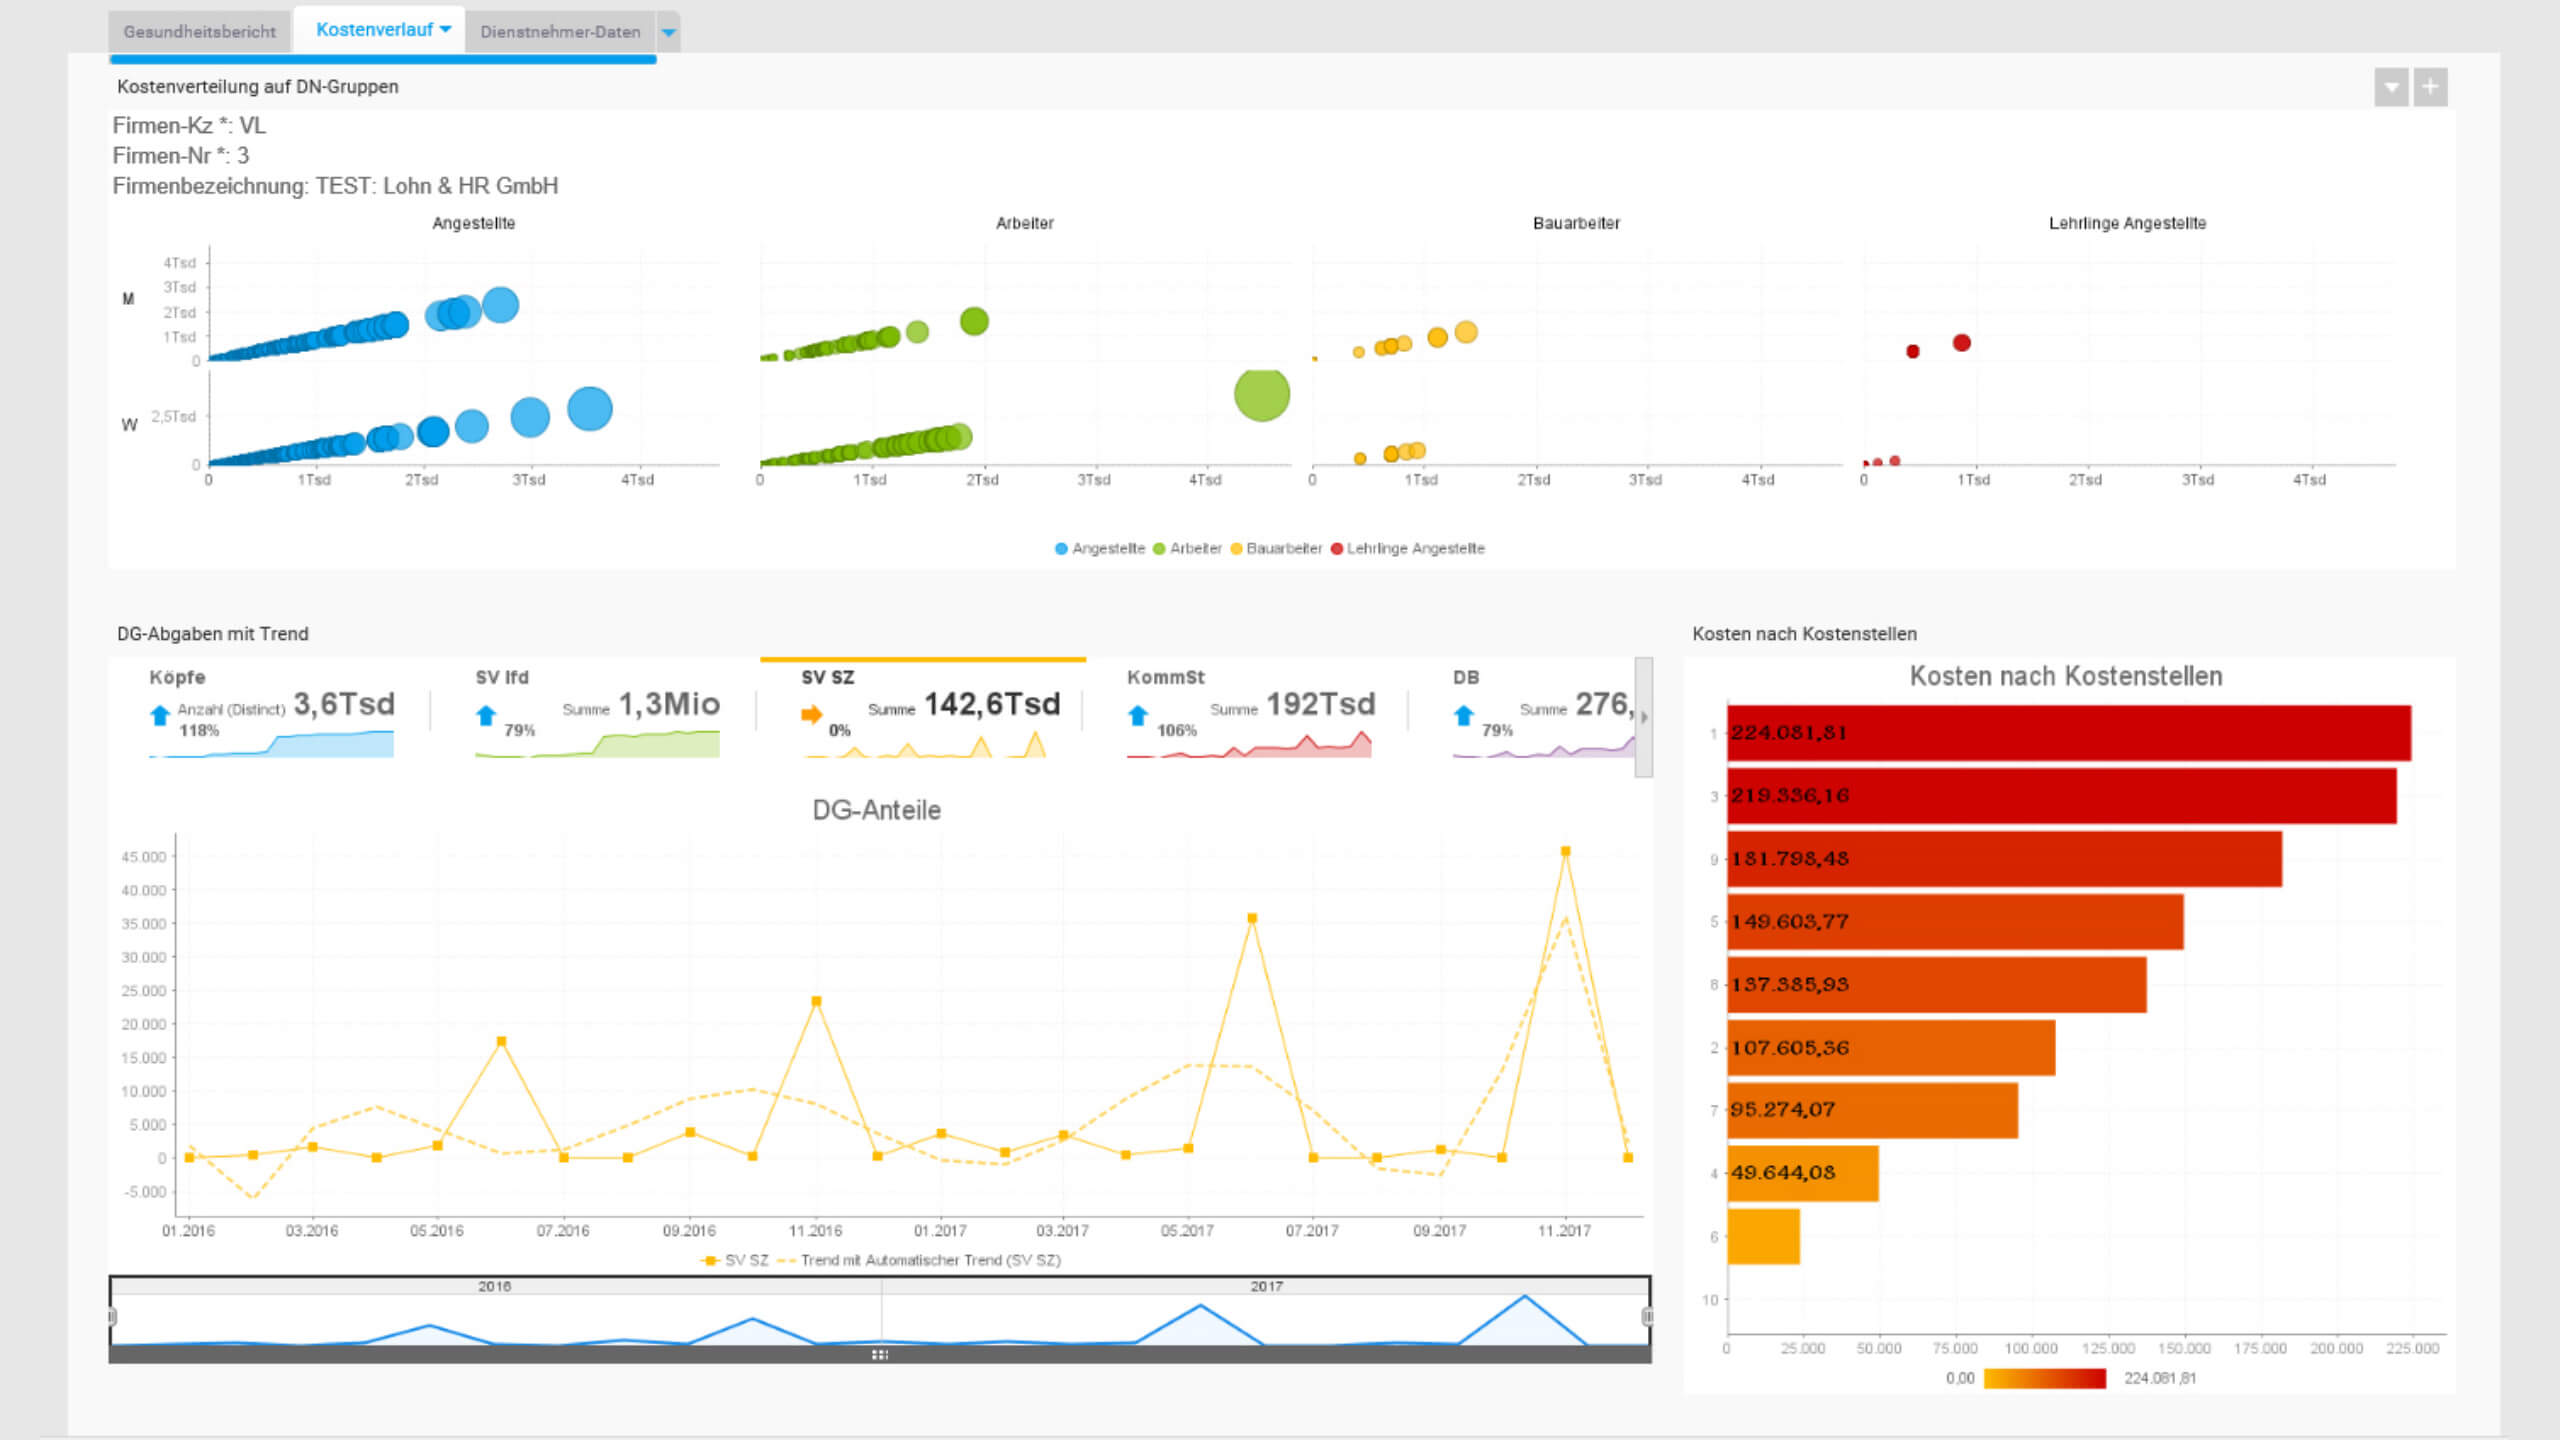Select the Köpfe KPI tile
Viewport: 2560px width, 1440px height.
271,710
